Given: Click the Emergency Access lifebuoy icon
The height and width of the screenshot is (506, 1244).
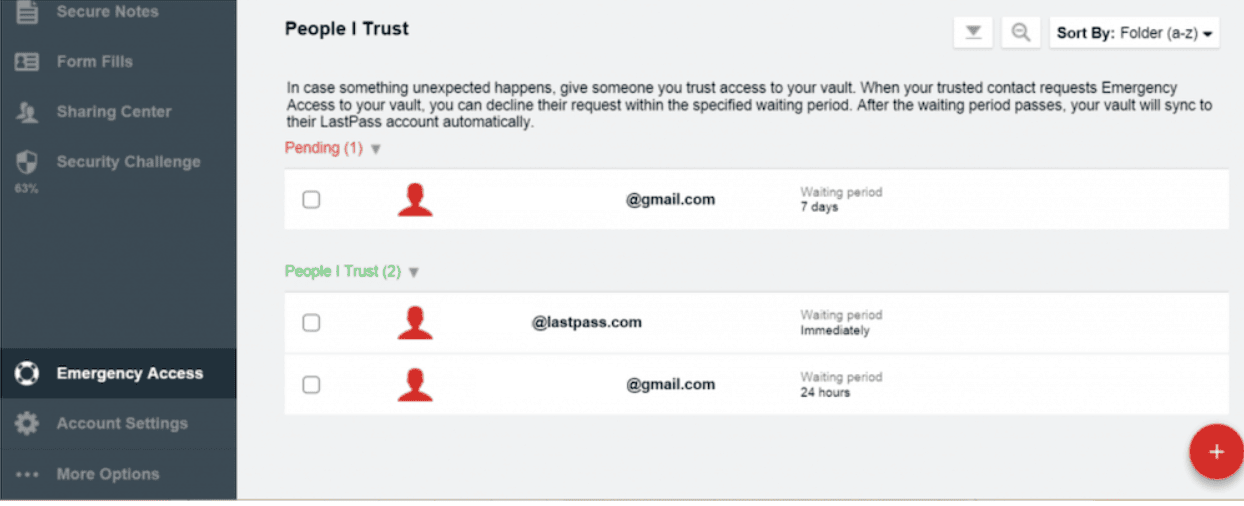Looking at the screenshot, I should click(x=27, y=374).
